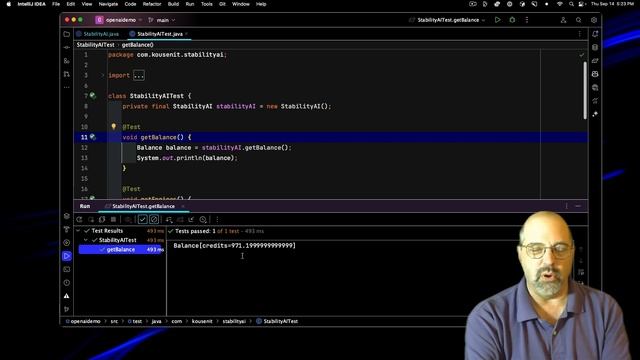This screenshot has height=360, width=640.
Task: Open the main branch dropdown
Action: (162, 20)
